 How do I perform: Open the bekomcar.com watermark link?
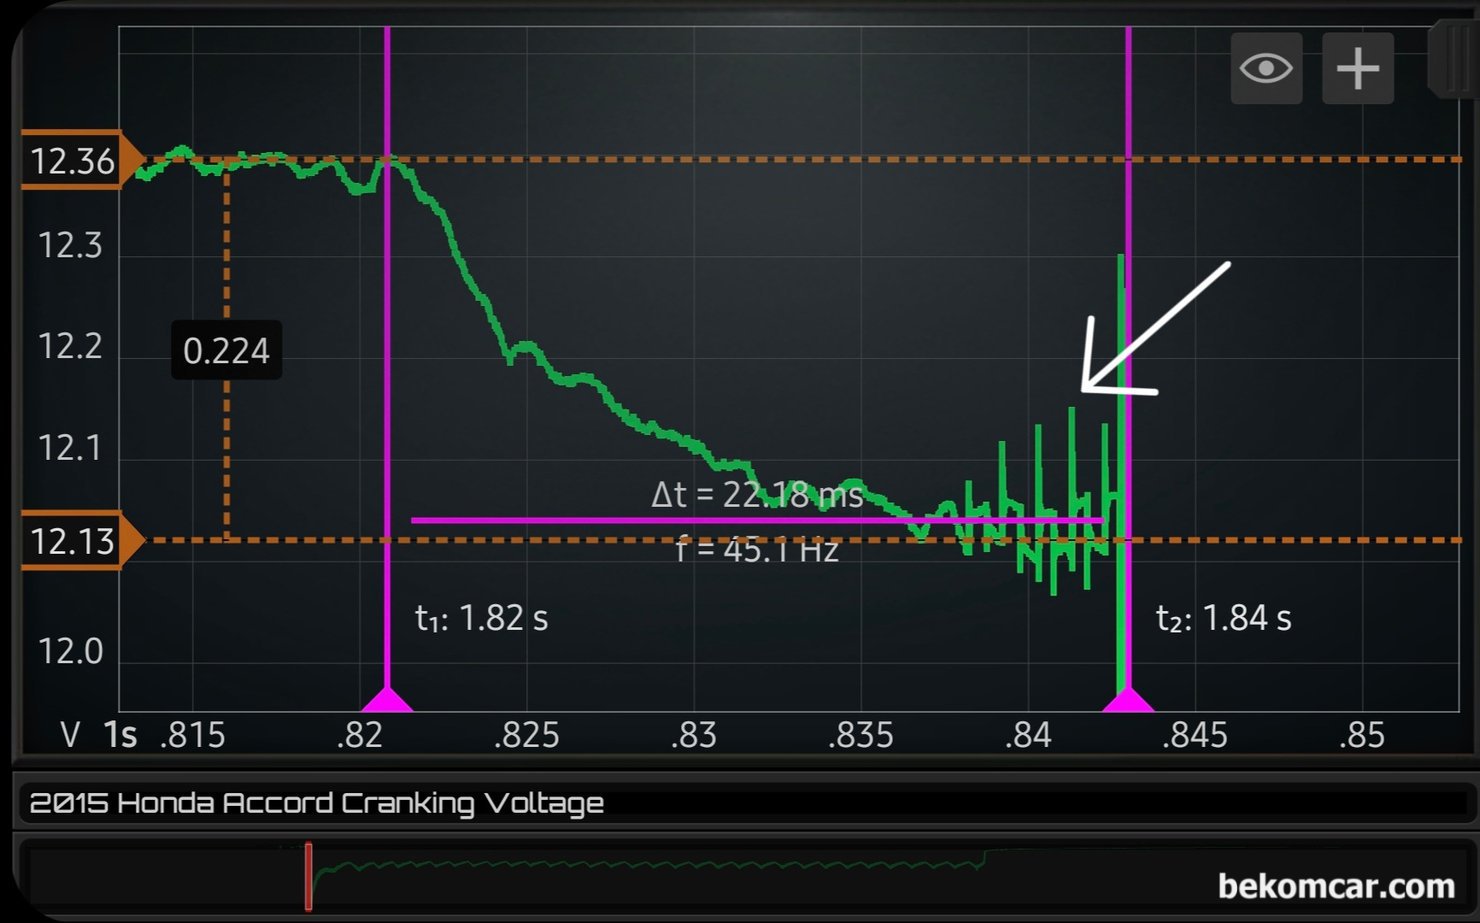(1335, 886)
